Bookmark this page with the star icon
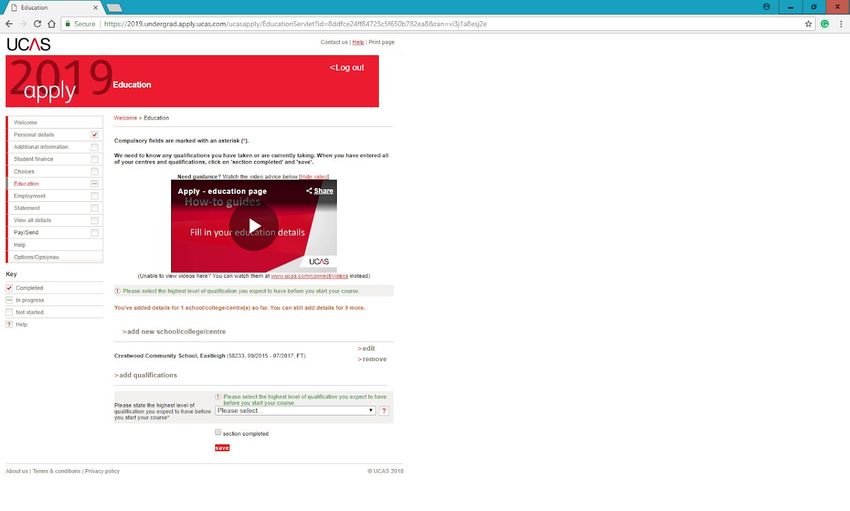This screenshot has width=850, height=511. [808, 24]
